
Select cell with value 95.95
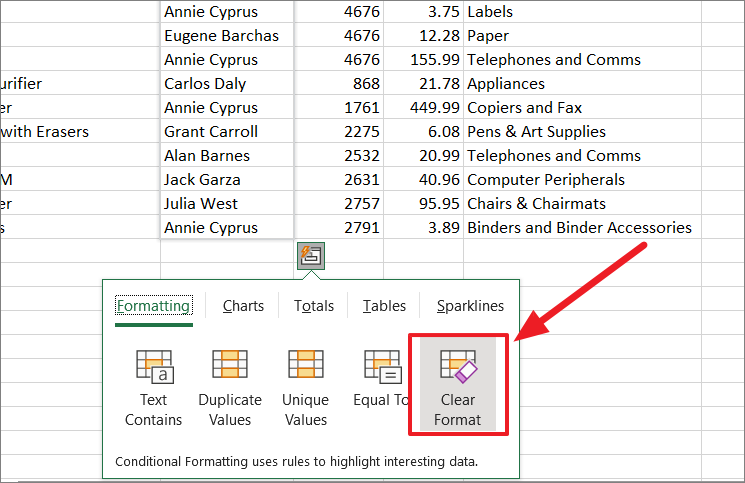click(423, 203)
